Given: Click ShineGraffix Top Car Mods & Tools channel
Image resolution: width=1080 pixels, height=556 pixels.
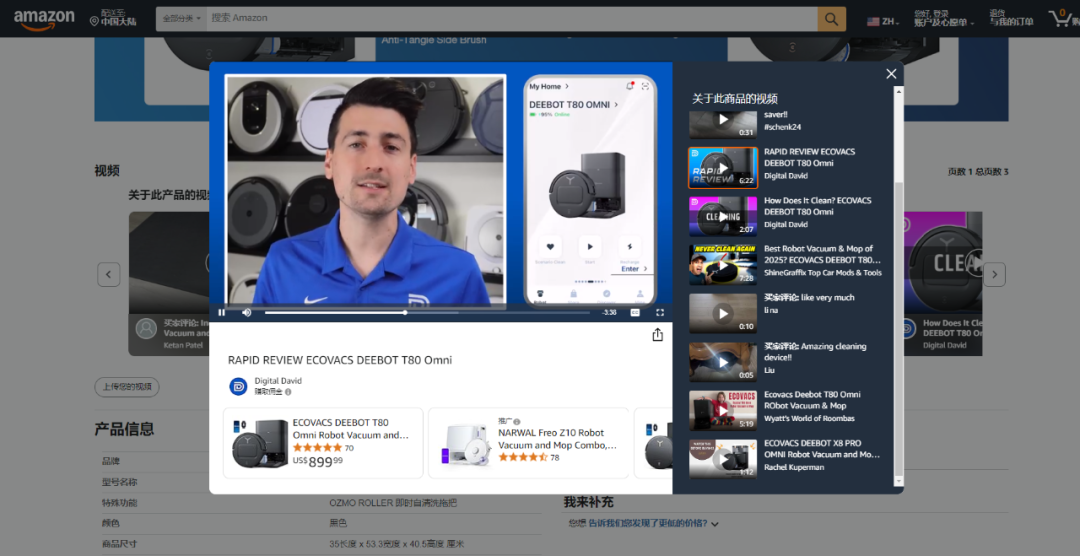Looking at the screenshot, I should (822, 273).
